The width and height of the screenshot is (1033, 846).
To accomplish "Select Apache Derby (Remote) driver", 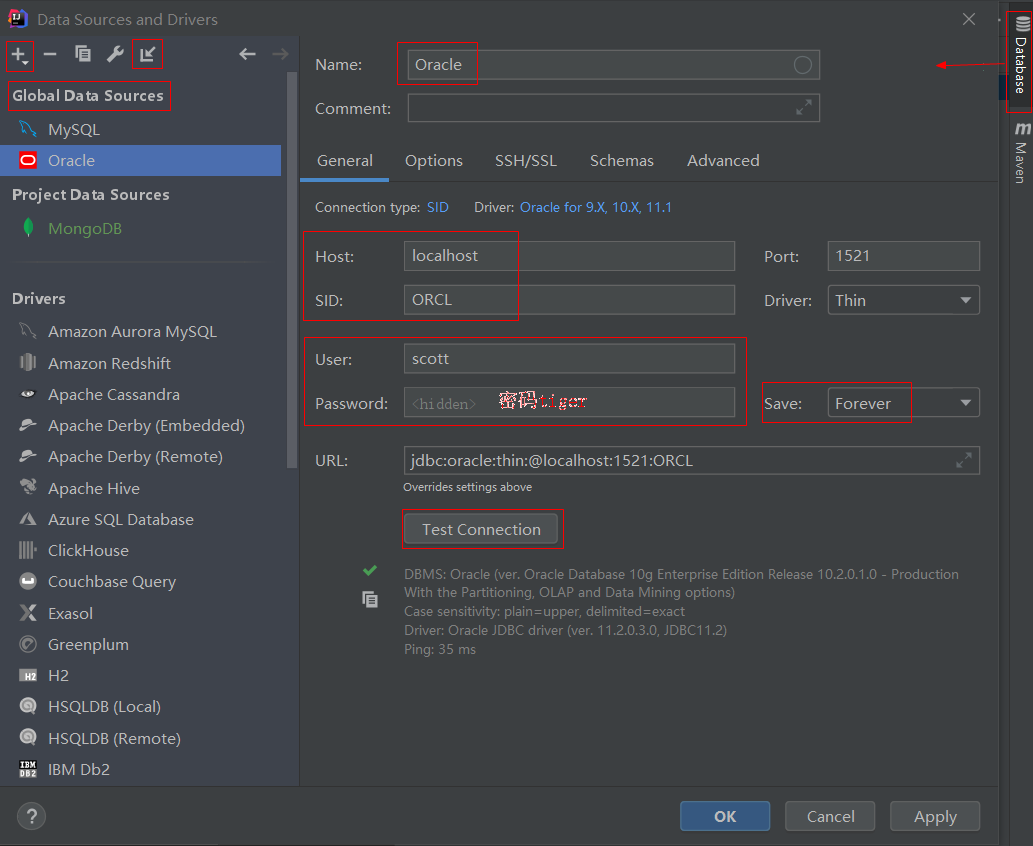I will (x=140, y=457).
